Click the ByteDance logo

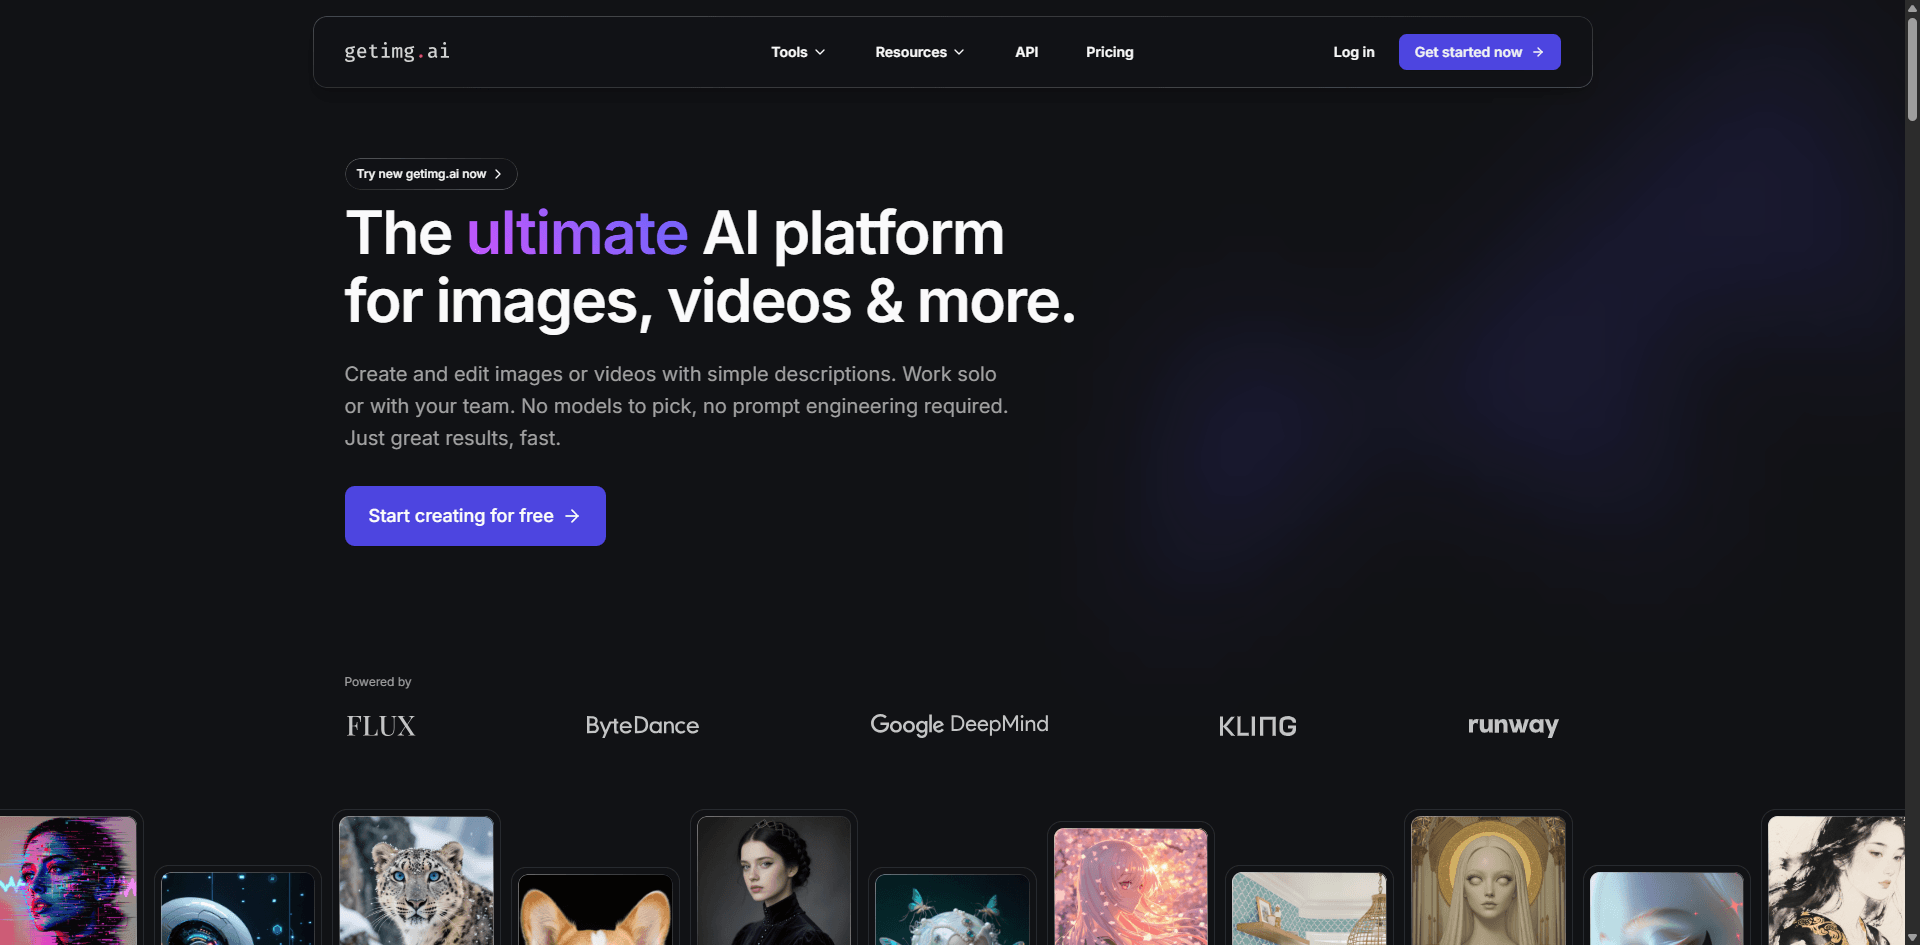tap(642, 726)
